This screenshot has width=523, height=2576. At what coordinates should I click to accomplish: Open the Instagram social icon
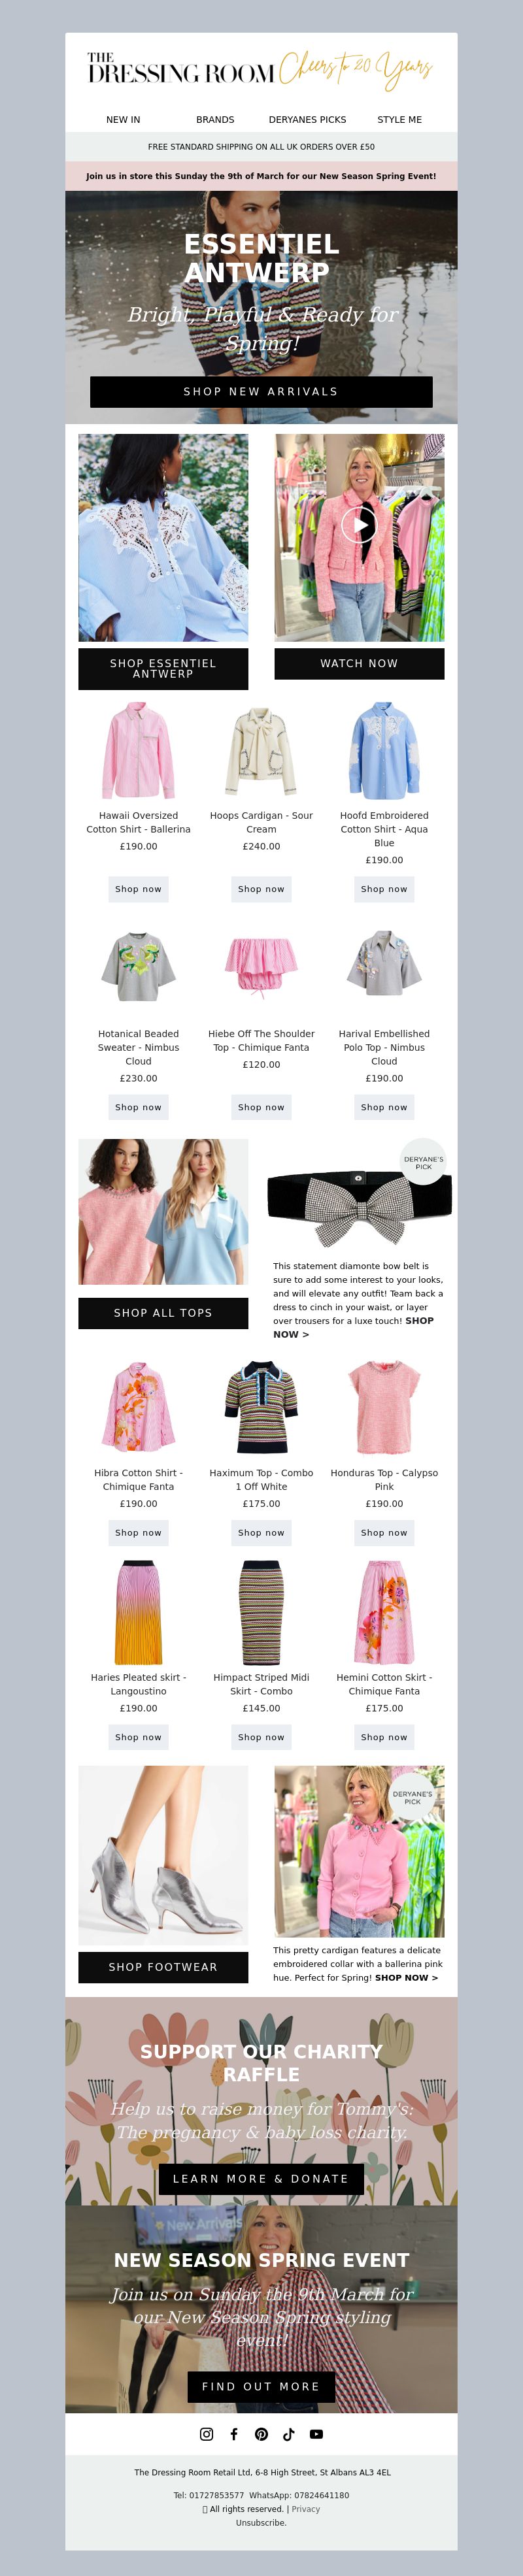pyautogui.click(x=206, y=2433)
